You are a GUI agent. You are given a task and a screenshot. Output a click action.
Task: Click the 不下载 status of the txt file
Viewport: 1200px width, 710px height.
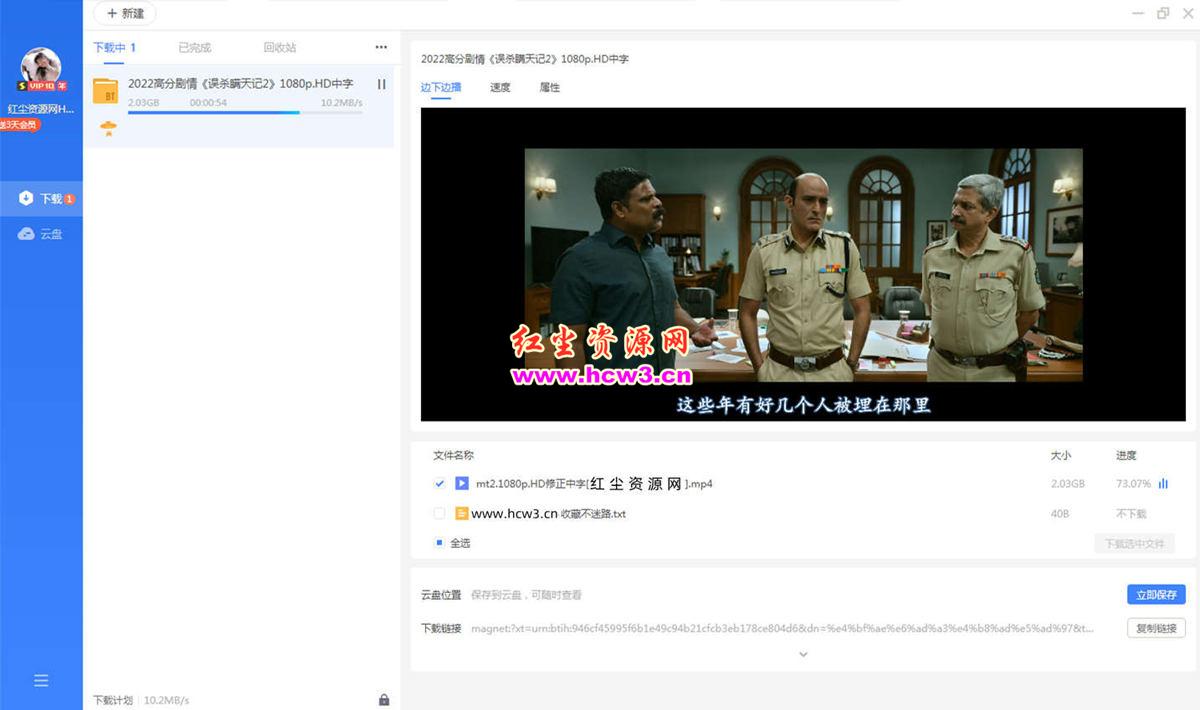pos(1131,514)
